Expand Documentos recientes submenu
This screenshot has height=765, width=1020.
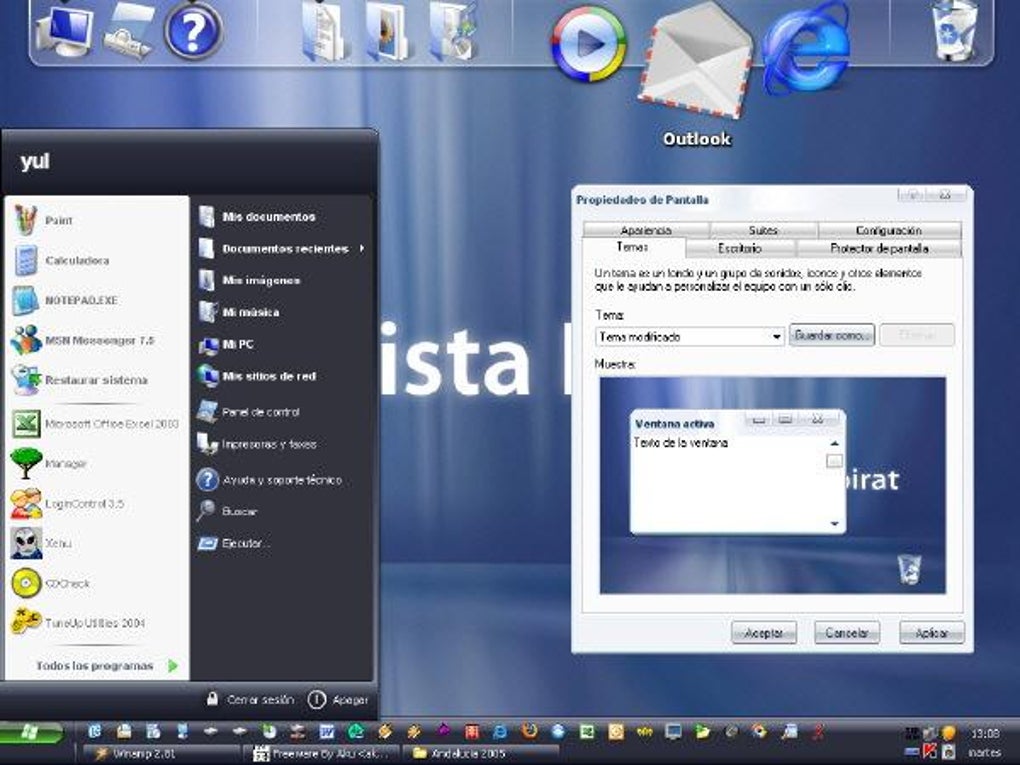coord(283,248)
